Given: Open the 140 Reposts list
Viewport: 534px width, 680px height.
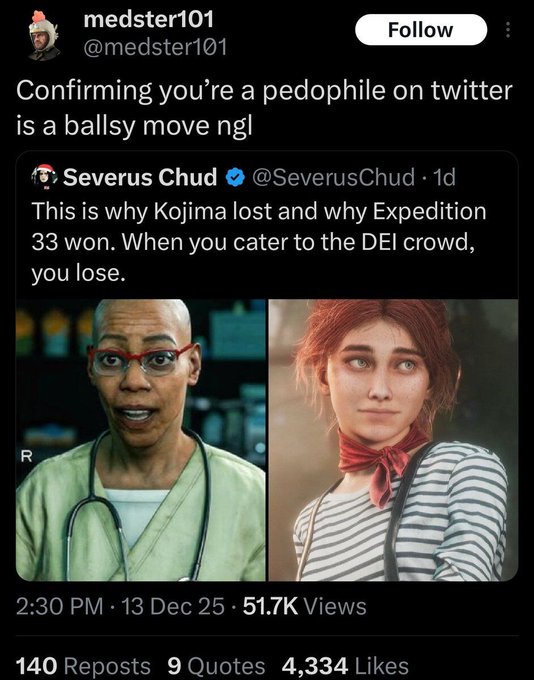Looking at the screenshot, I should (x=83, y=666).
